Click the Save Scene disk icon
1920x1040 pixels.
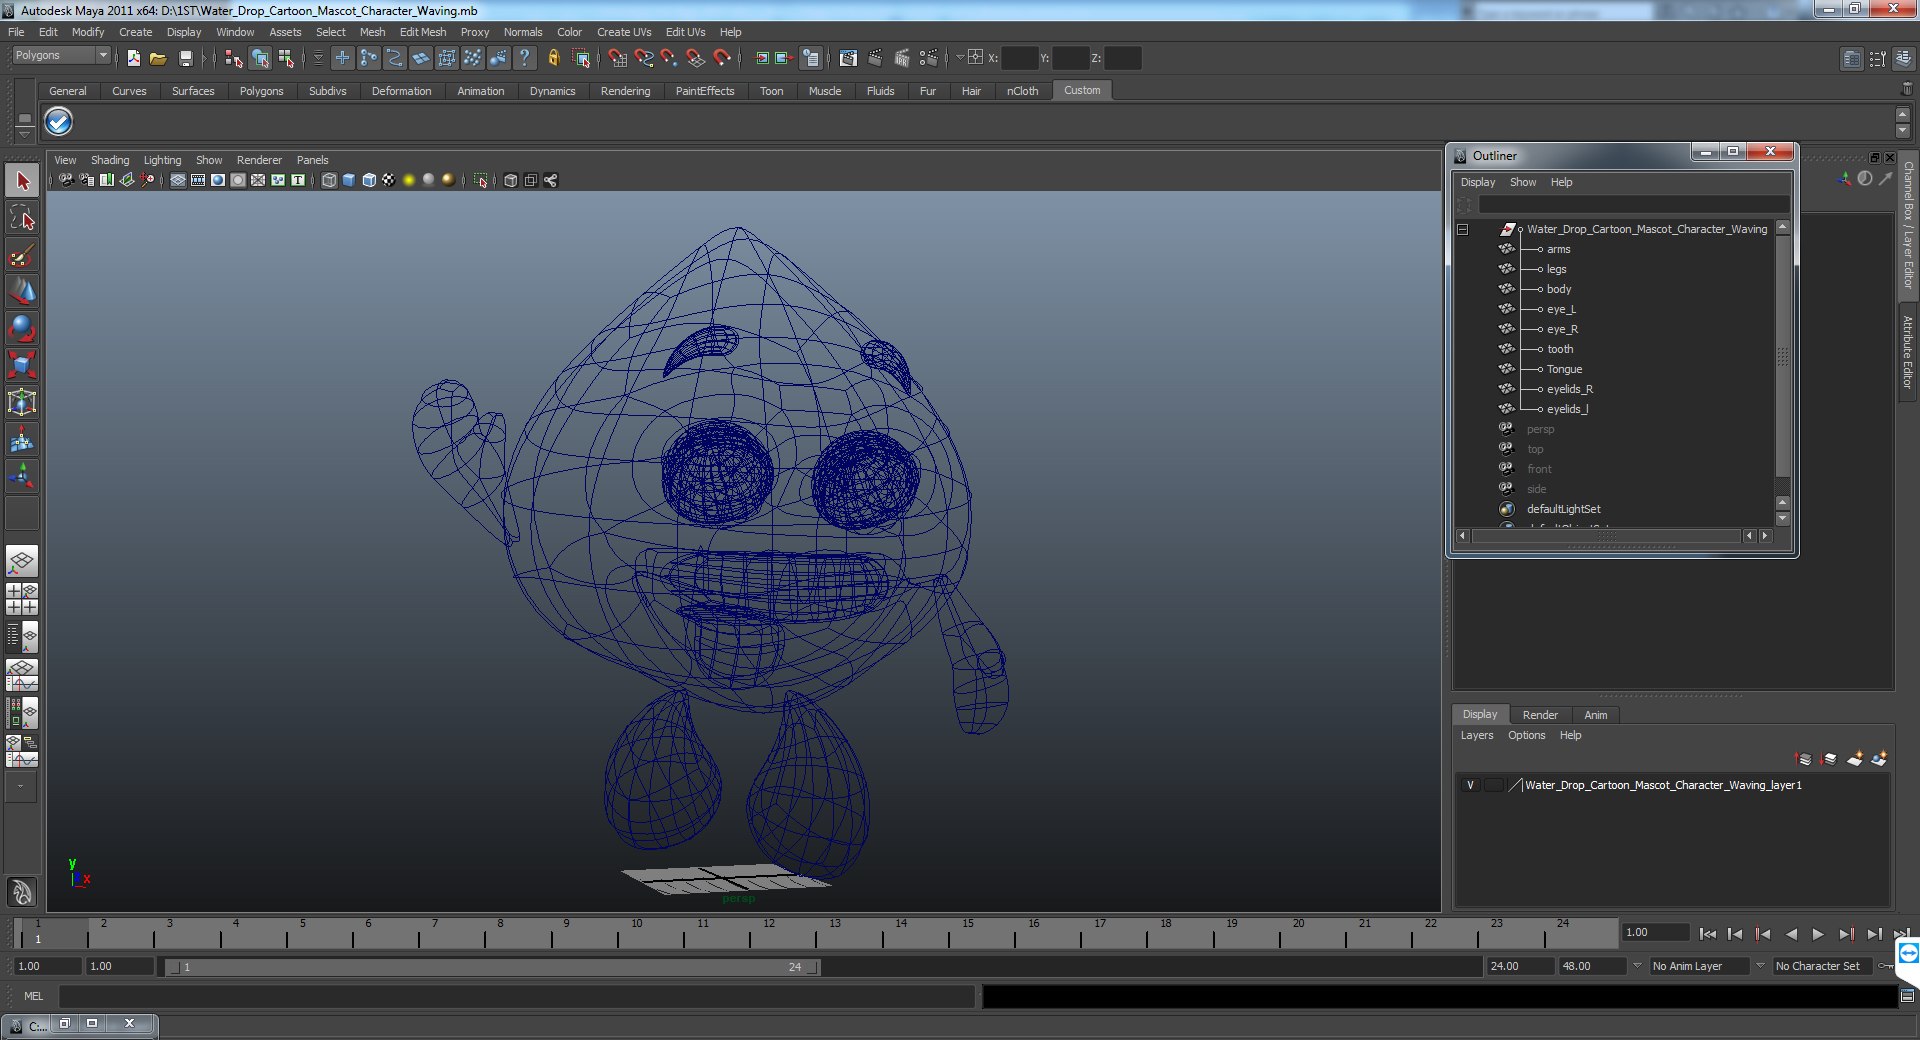185,59
